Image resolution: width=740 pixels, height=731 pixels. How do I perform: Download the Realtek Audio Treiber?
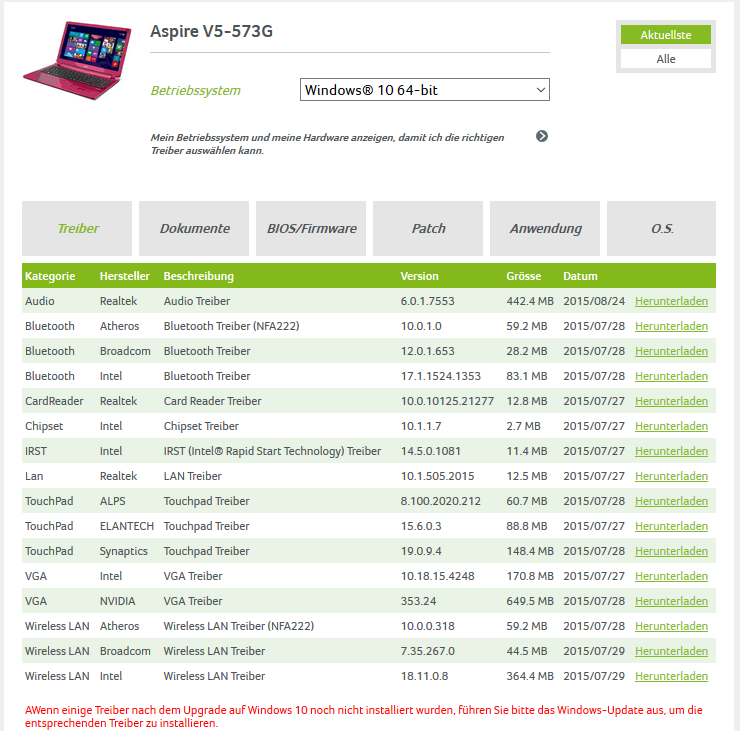coord(671,301)
